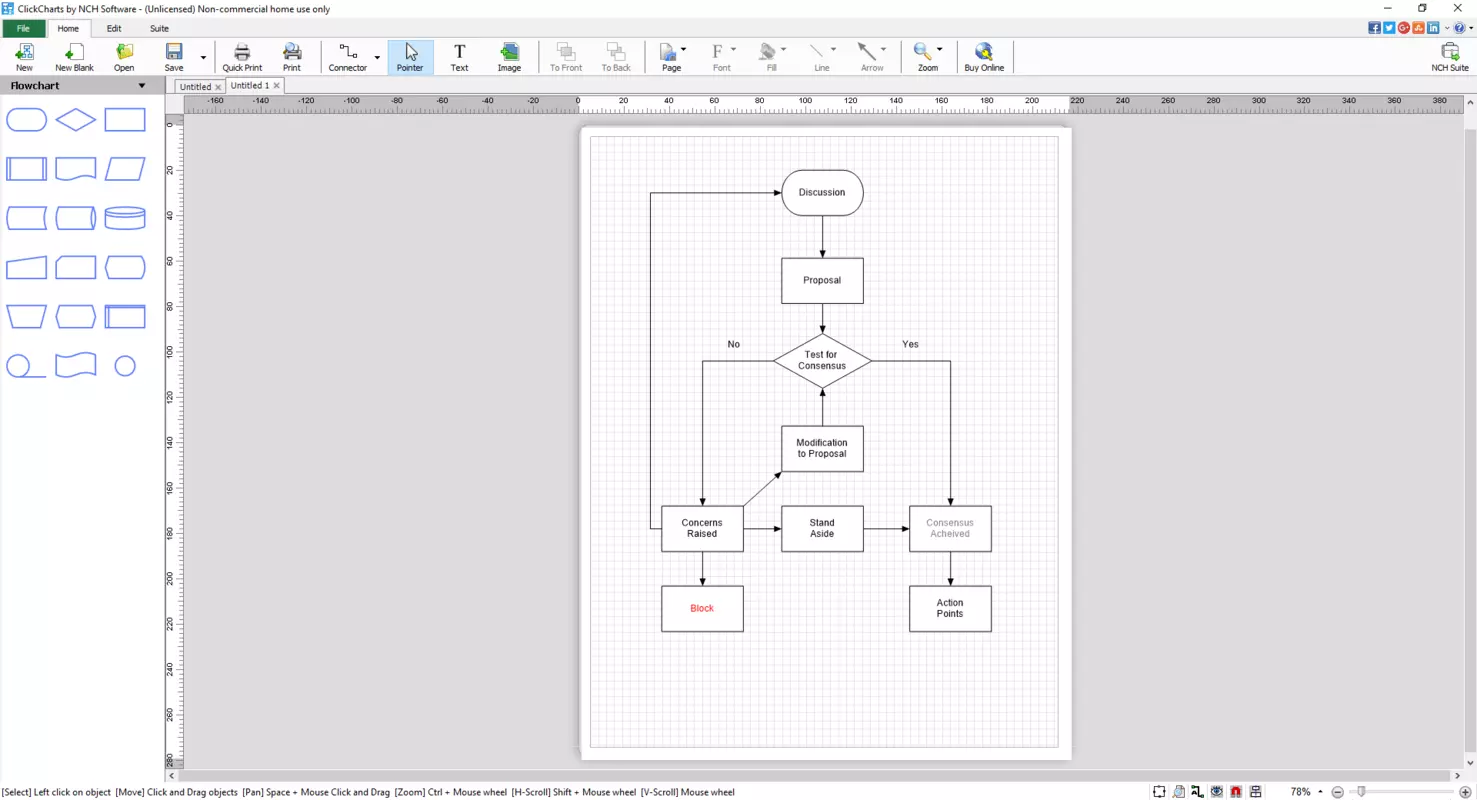The height and width of the screenshot is (800, 1477).
Task: Expand the Flowchart shape category dropdown
Action: (x=141, y=86)
